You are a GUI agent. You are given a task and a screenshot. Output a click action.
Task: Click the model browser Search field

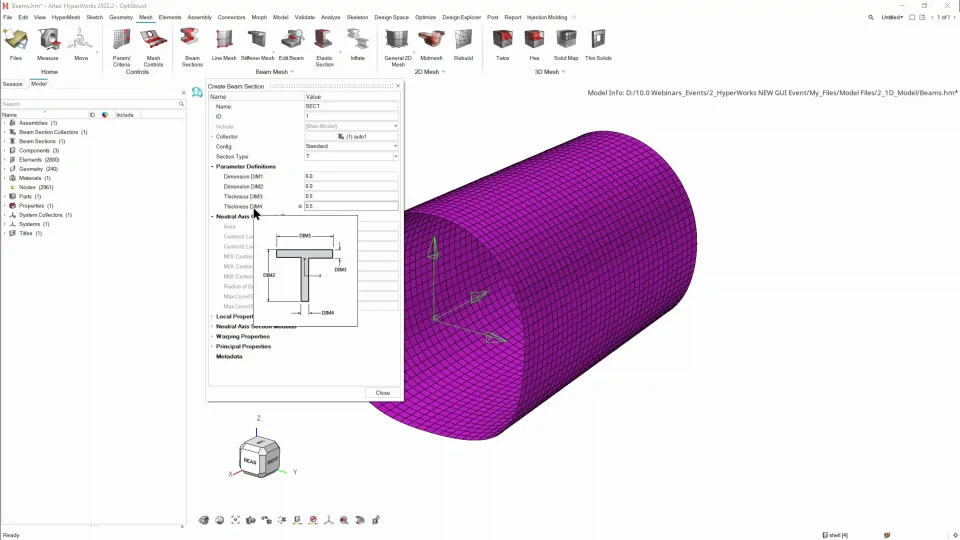93,104
